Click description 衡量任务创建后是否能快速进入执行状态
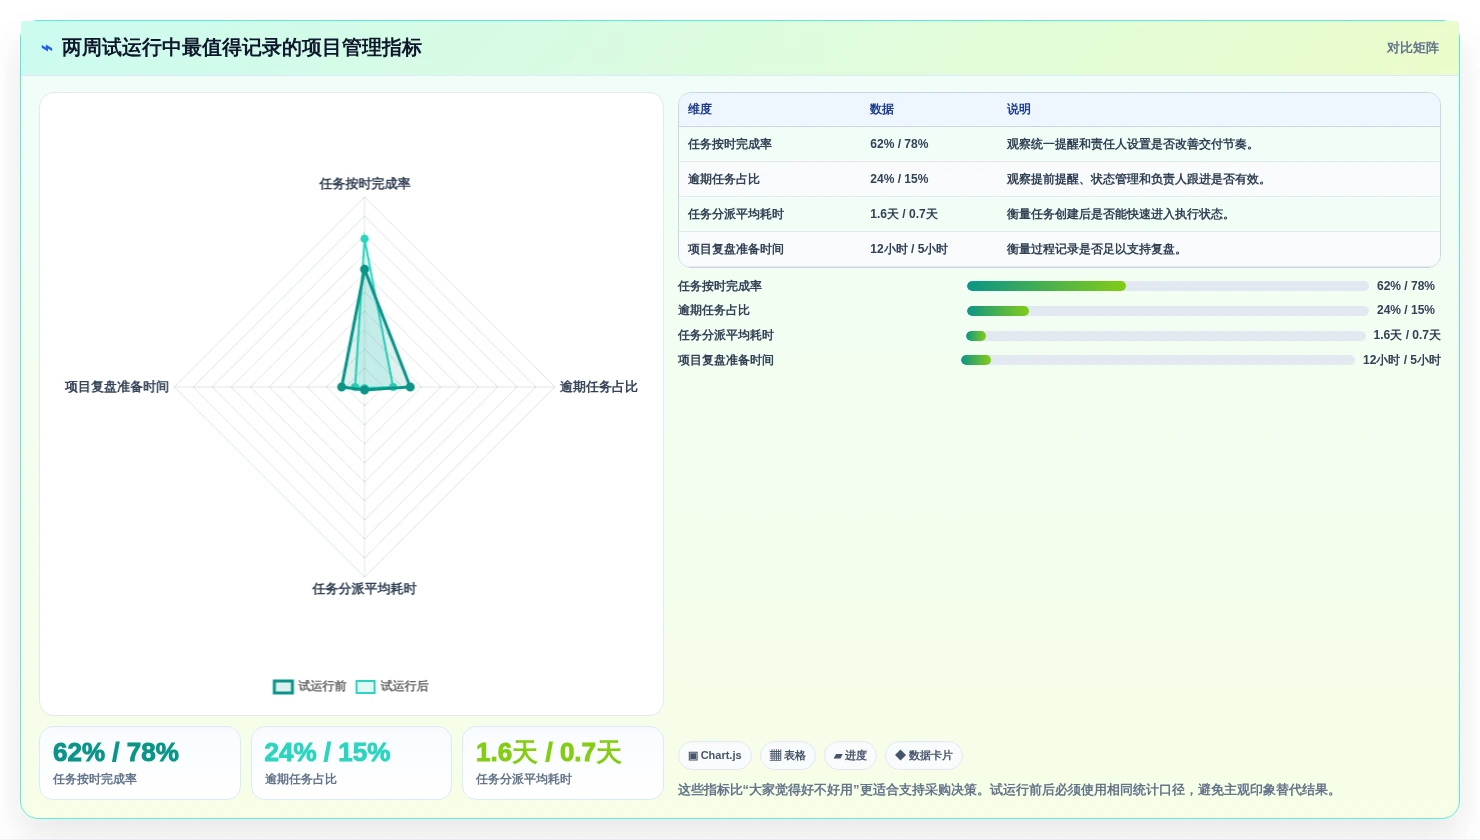Viewport: 1480px width, 840px height. coord(1120,215)
